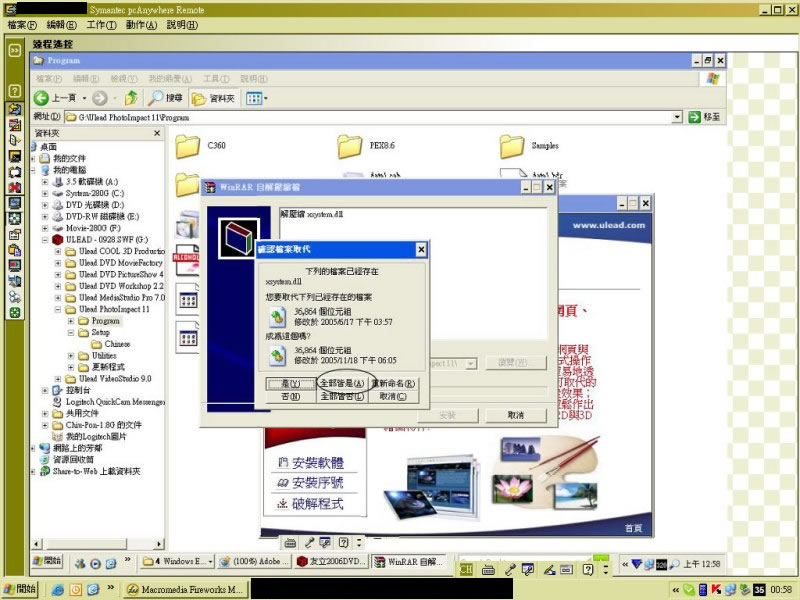This screenshot has width=800, height=600.
Task: Select 我的文件 in the folder tree
Action: [x=69, y=158]
